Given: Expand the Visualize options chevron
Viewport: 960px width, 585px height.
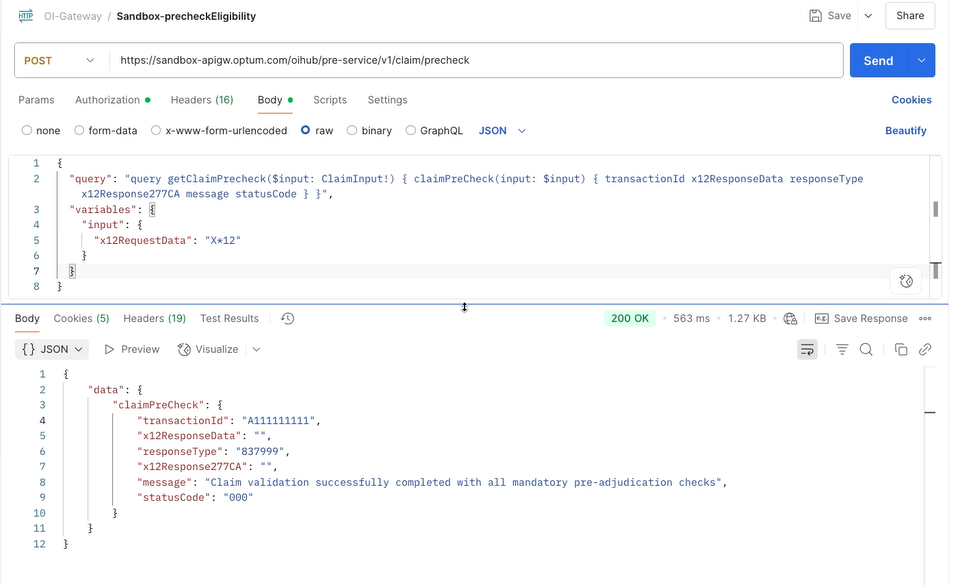Looking at the screenshot, I should coord(257,349).
